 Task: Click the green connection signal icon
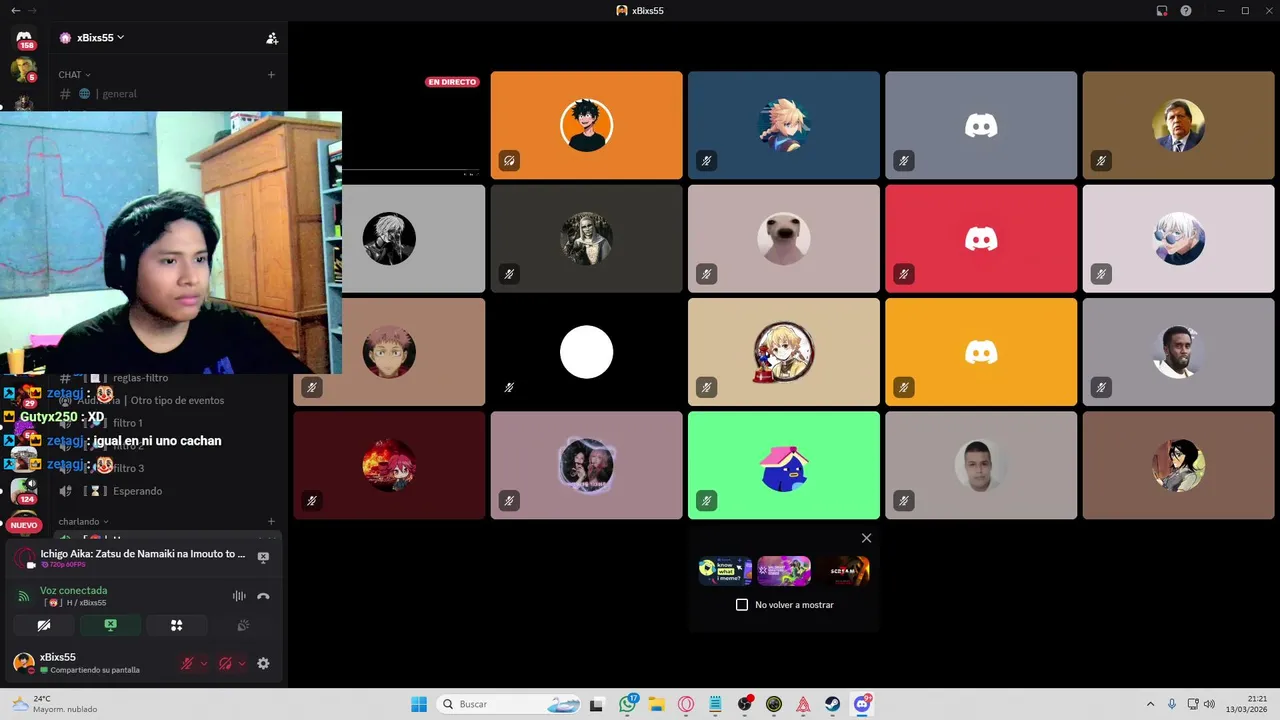pyautogui.click(x=24, y=596)
